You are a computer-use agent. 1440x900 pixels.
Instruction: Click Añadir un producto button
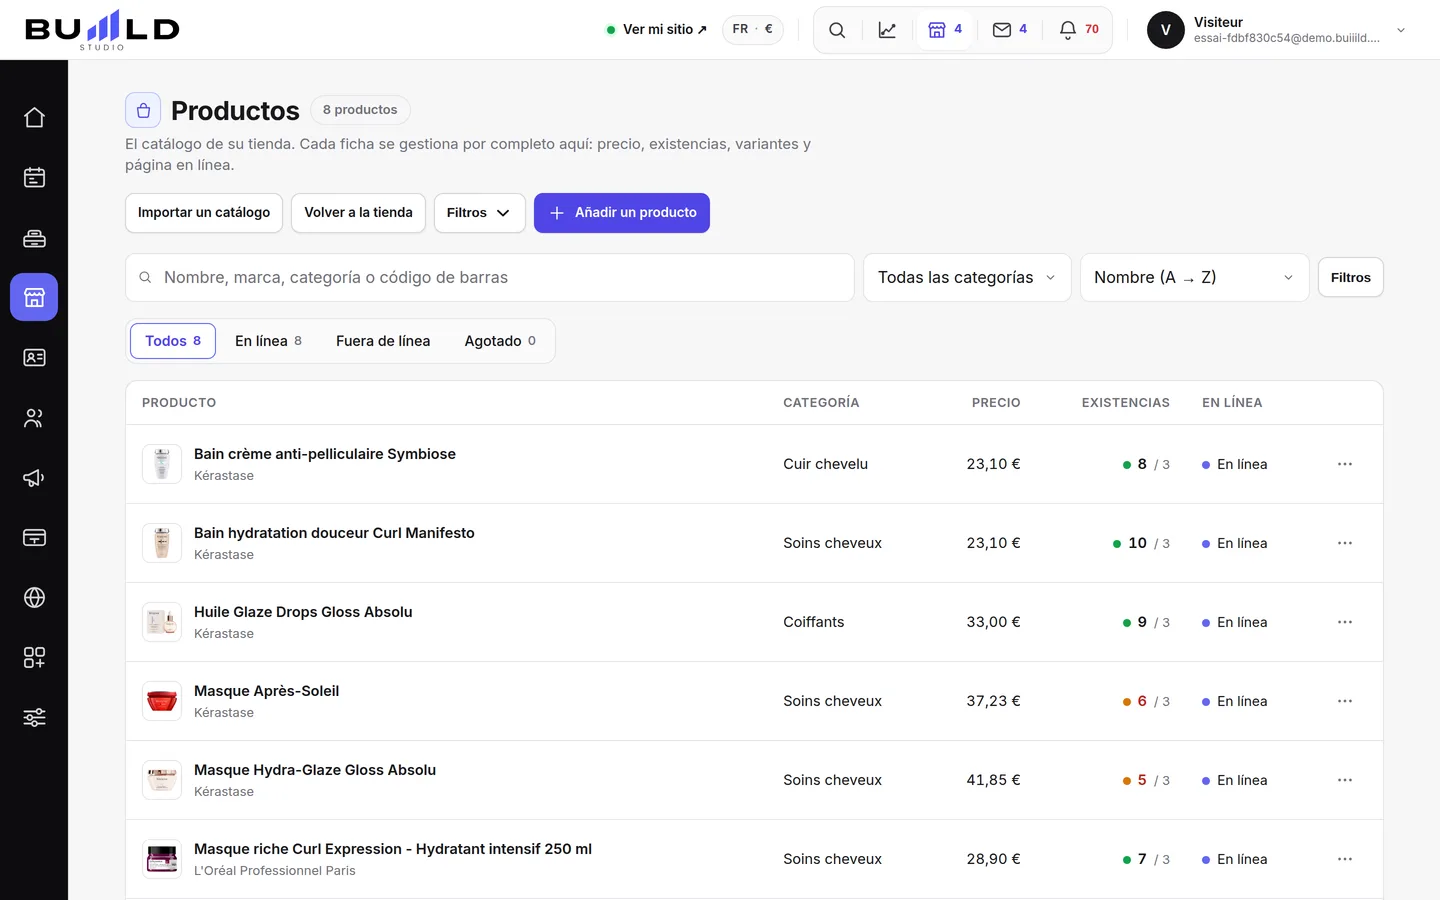(x=622, y=213)
